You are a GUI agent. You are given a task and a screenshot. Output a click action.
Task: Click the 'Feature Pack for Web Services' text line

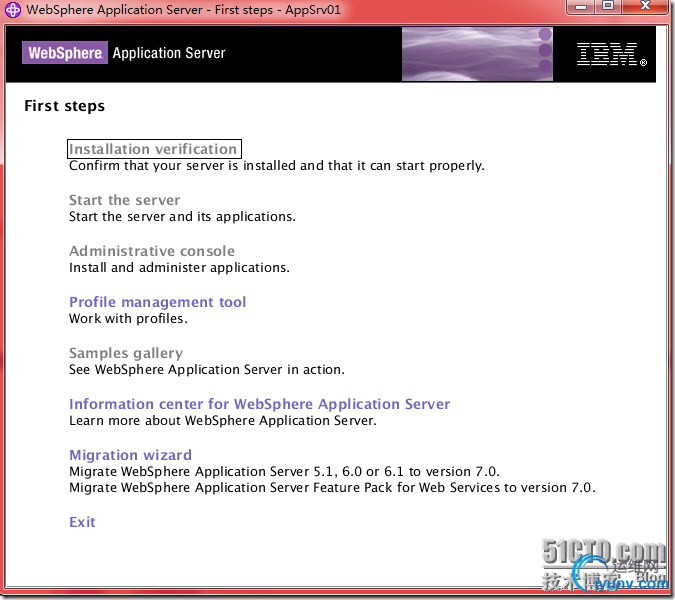[332, 488]
